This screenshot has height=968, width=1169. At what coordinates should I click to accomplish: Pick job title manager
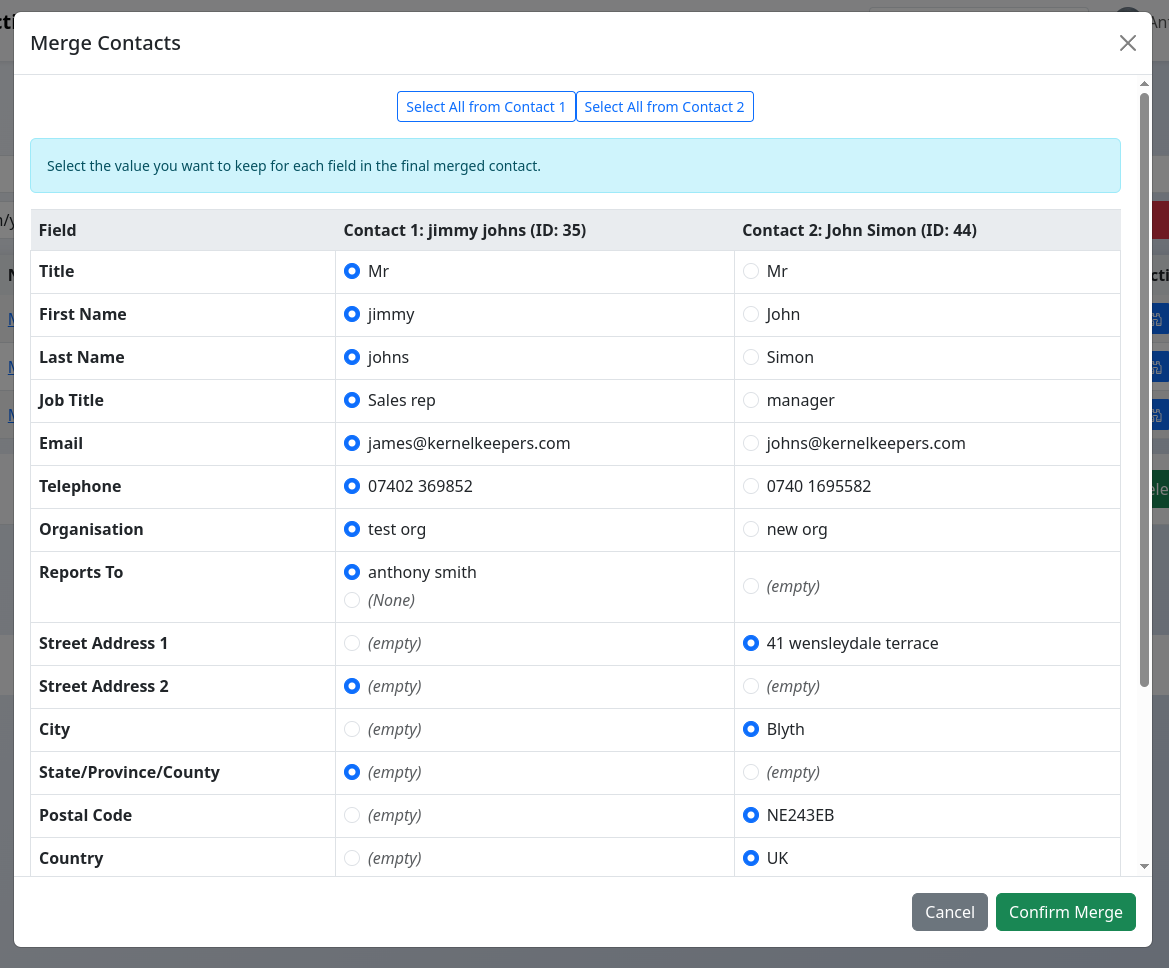click(x=751, y=400)
